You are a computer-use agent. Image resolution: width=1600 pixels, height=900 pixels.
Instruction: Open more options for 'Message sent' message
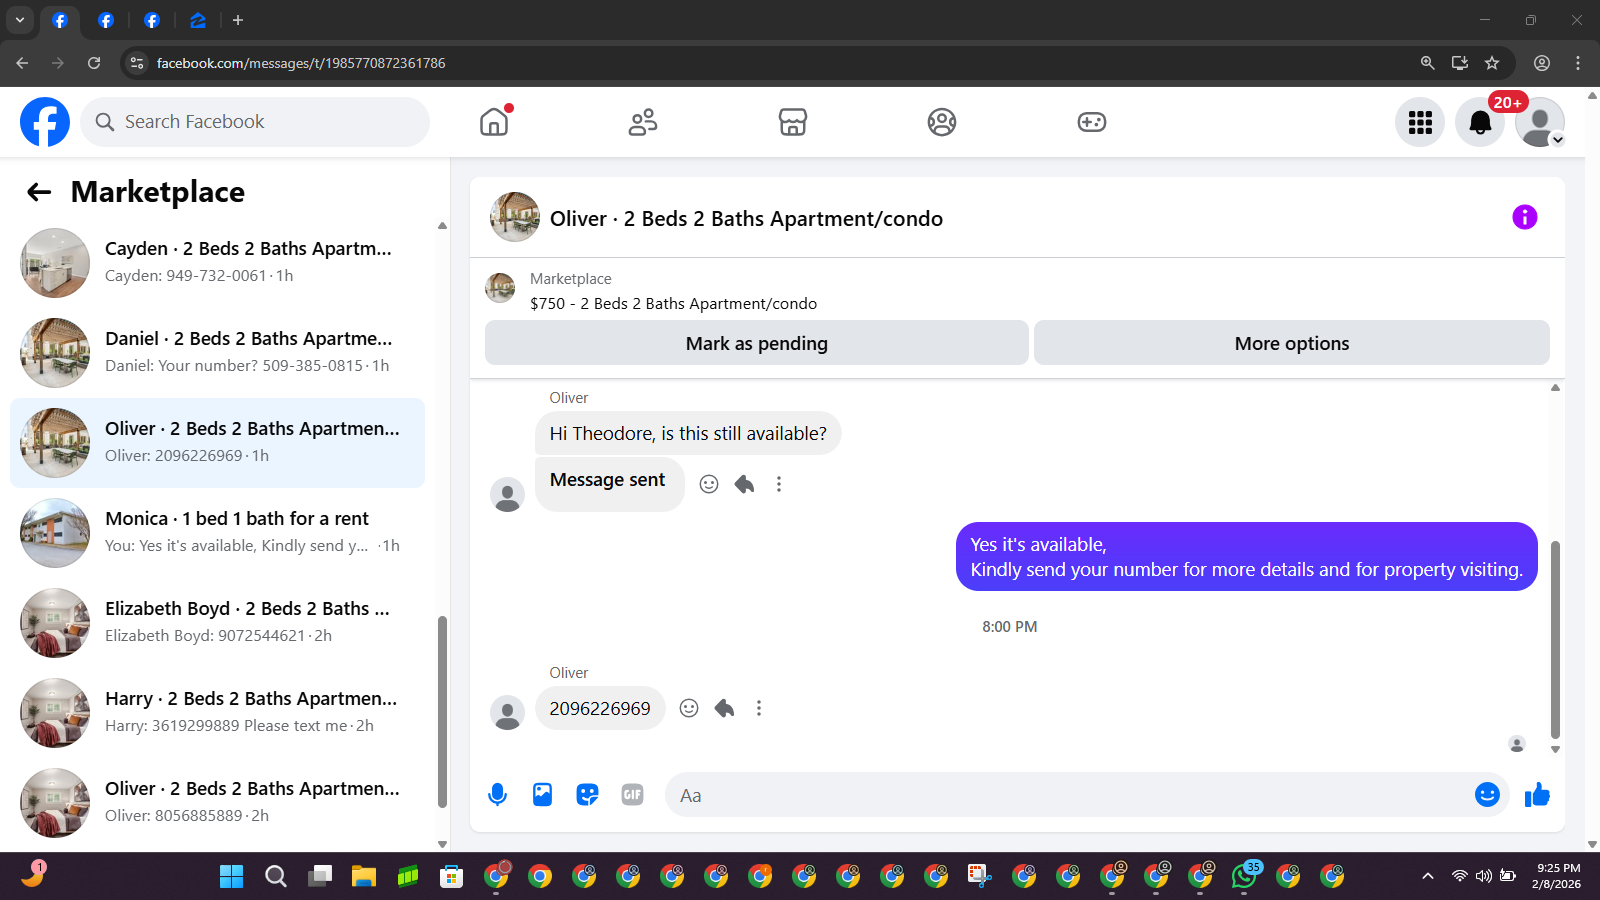point(779,484)
